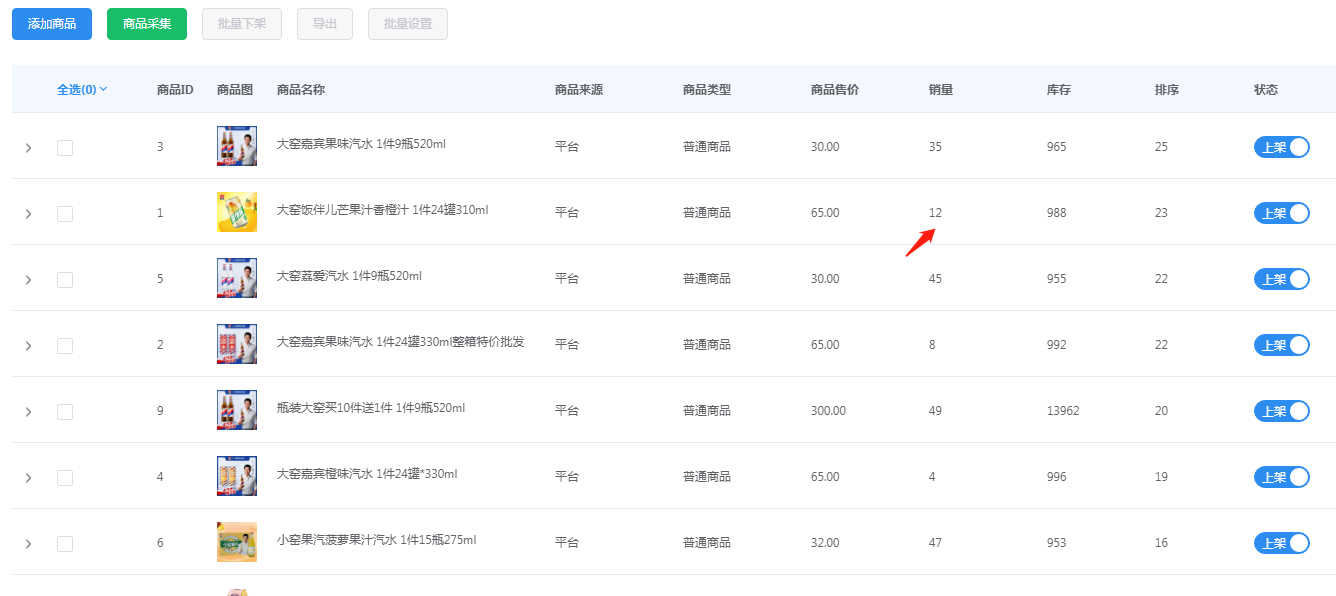The width and height of the screenshot is (1336, 596).
Task: Open the 全选(0) dropdown arrow
Action: click(104, 89)
